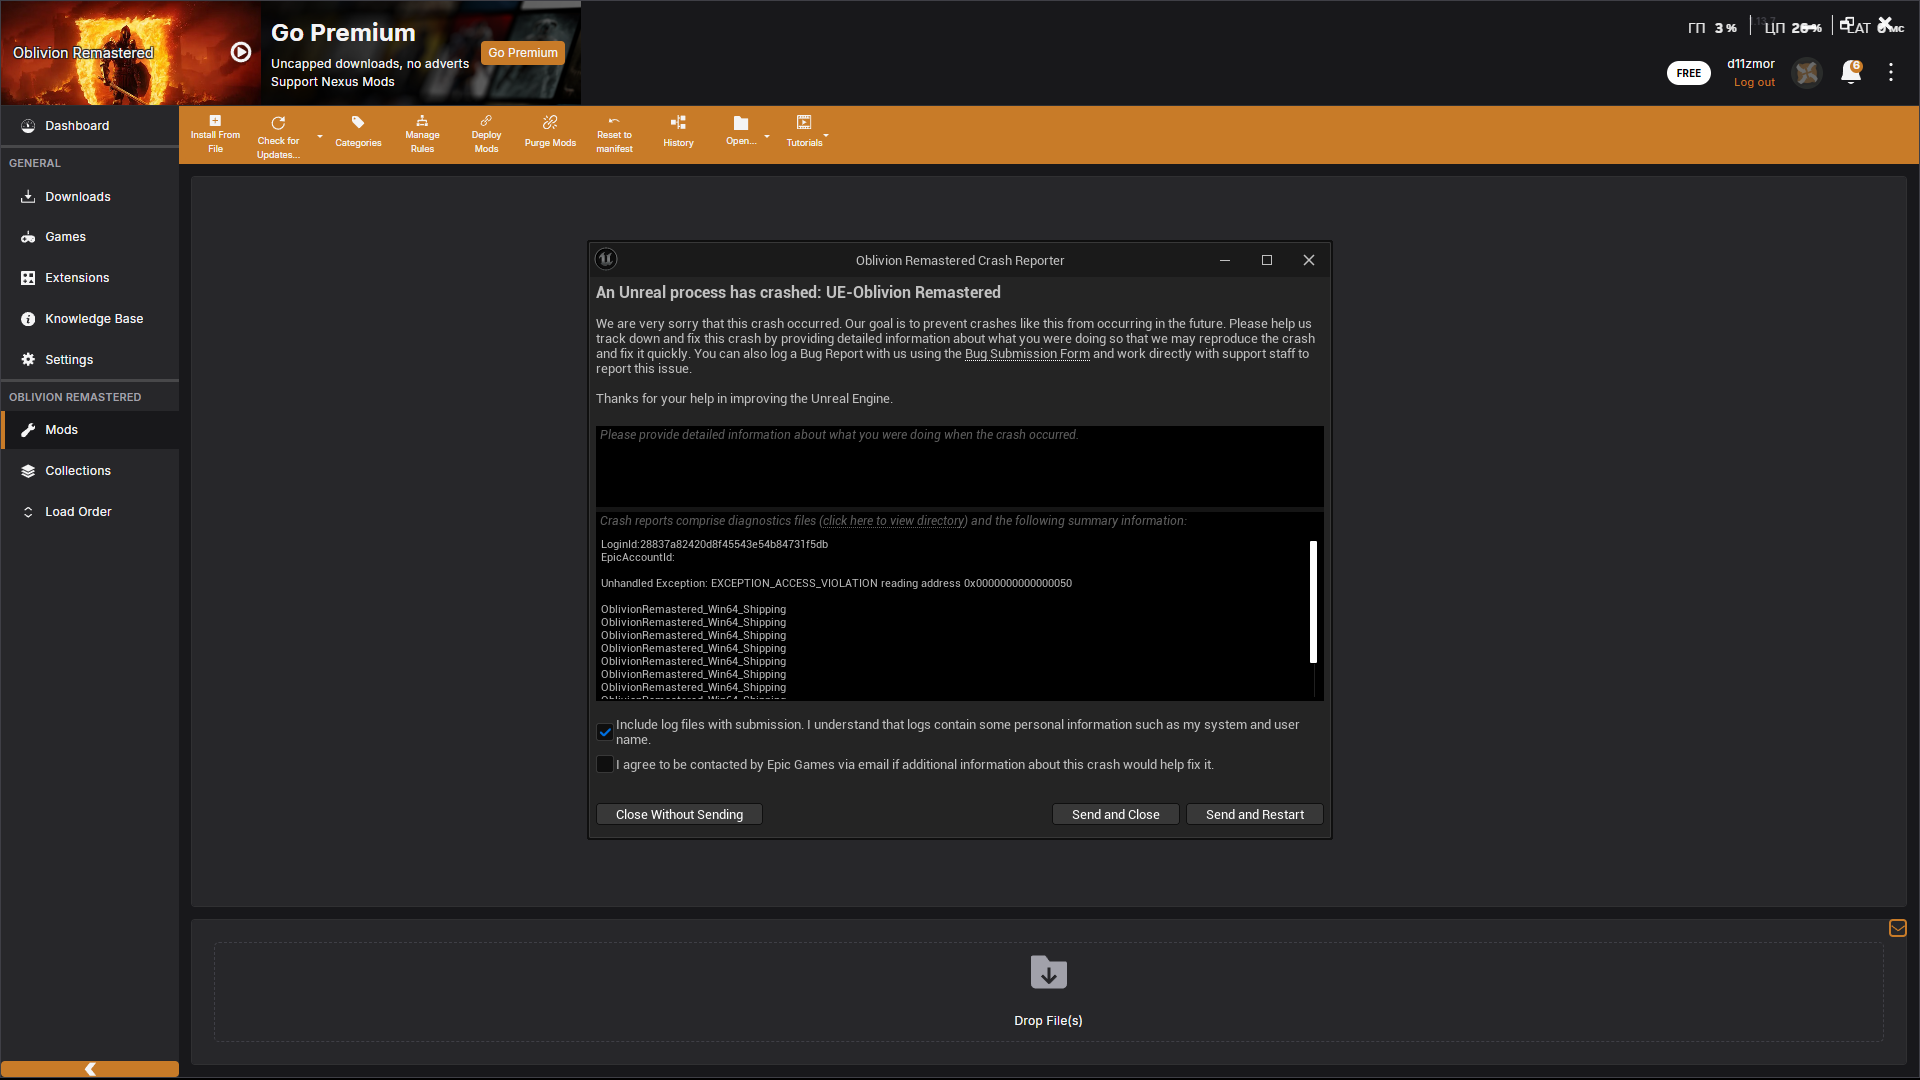Click the Reset to manifest icon

pos(614,121)
